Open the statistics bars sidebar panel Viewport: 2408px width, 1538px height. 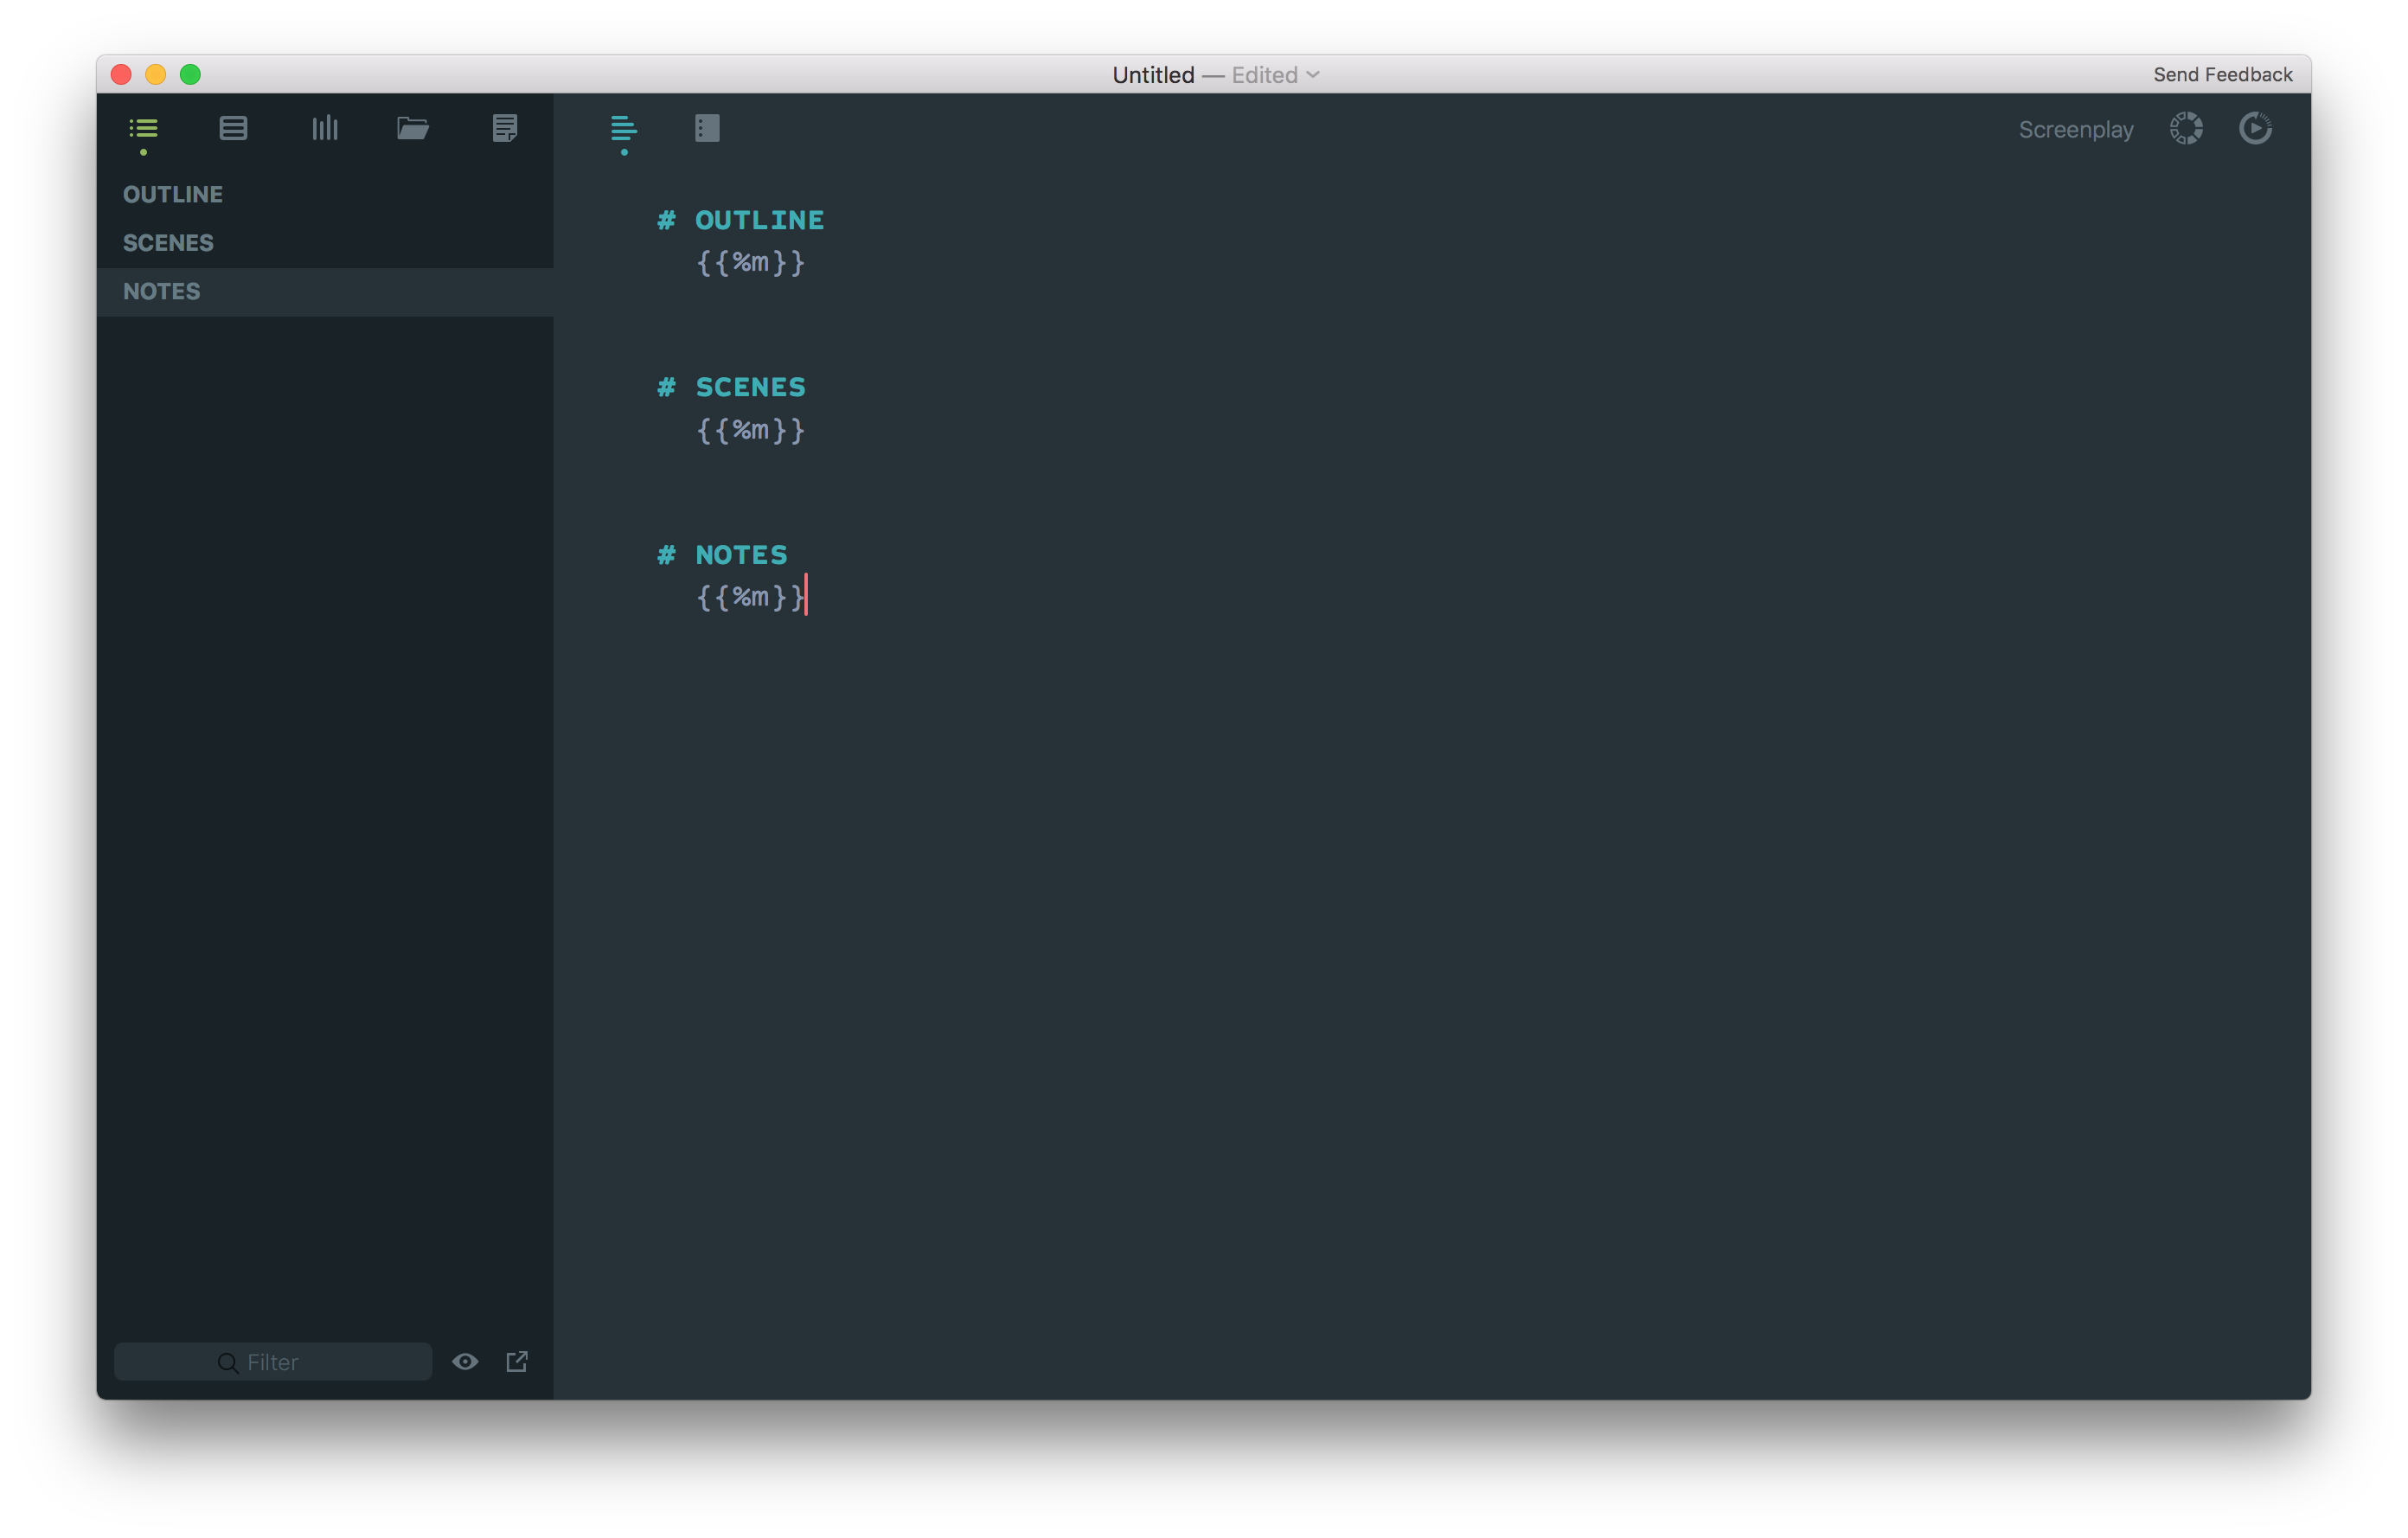coord(325,128)
